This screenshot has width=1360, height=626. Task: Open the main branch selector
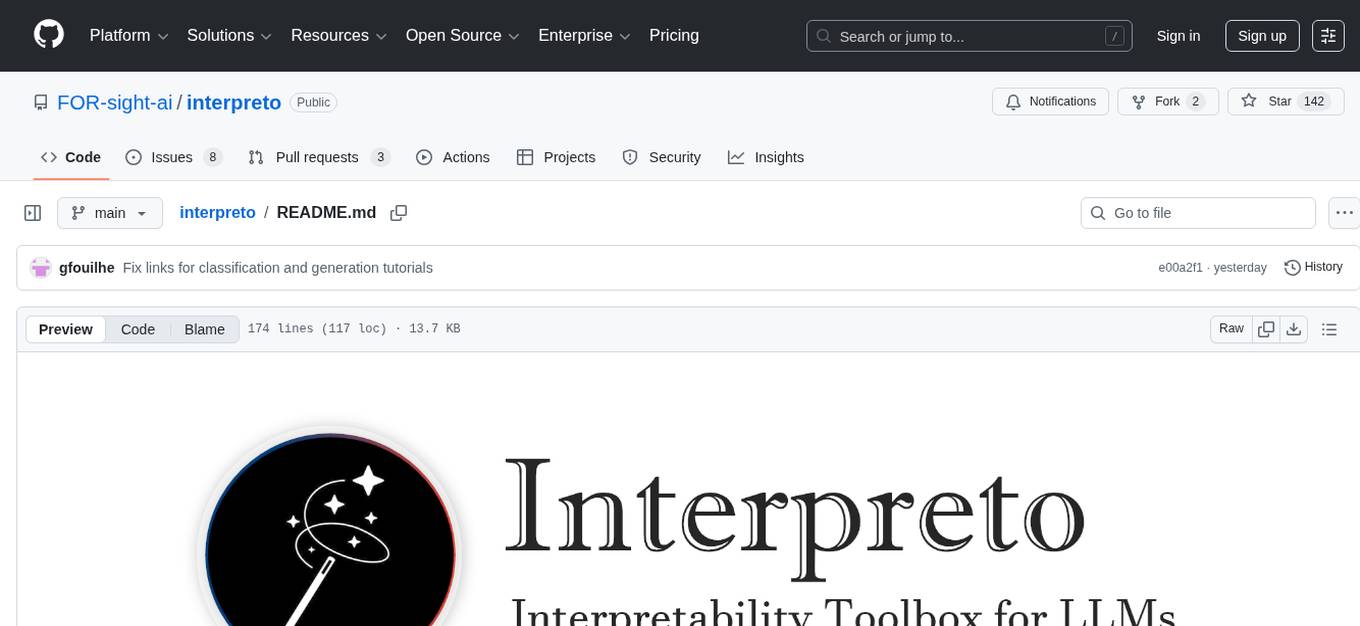coord(110,212)
